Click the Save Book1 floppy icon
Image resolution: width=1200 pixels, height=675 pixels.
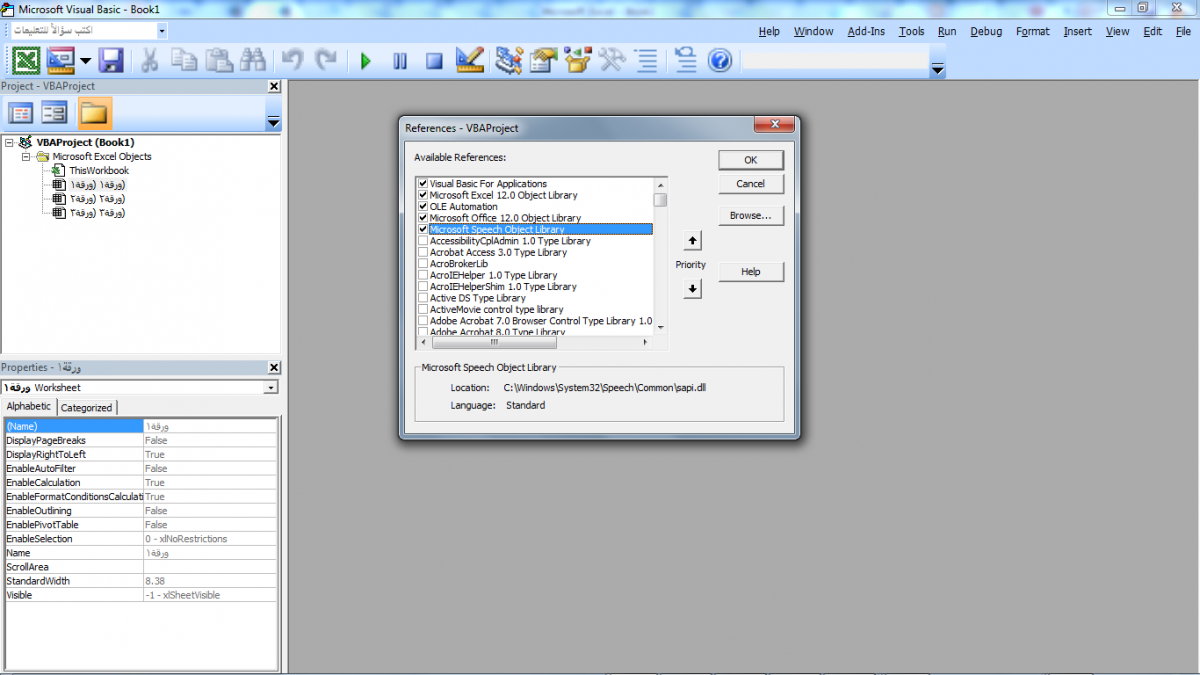[x=110, y=61]
